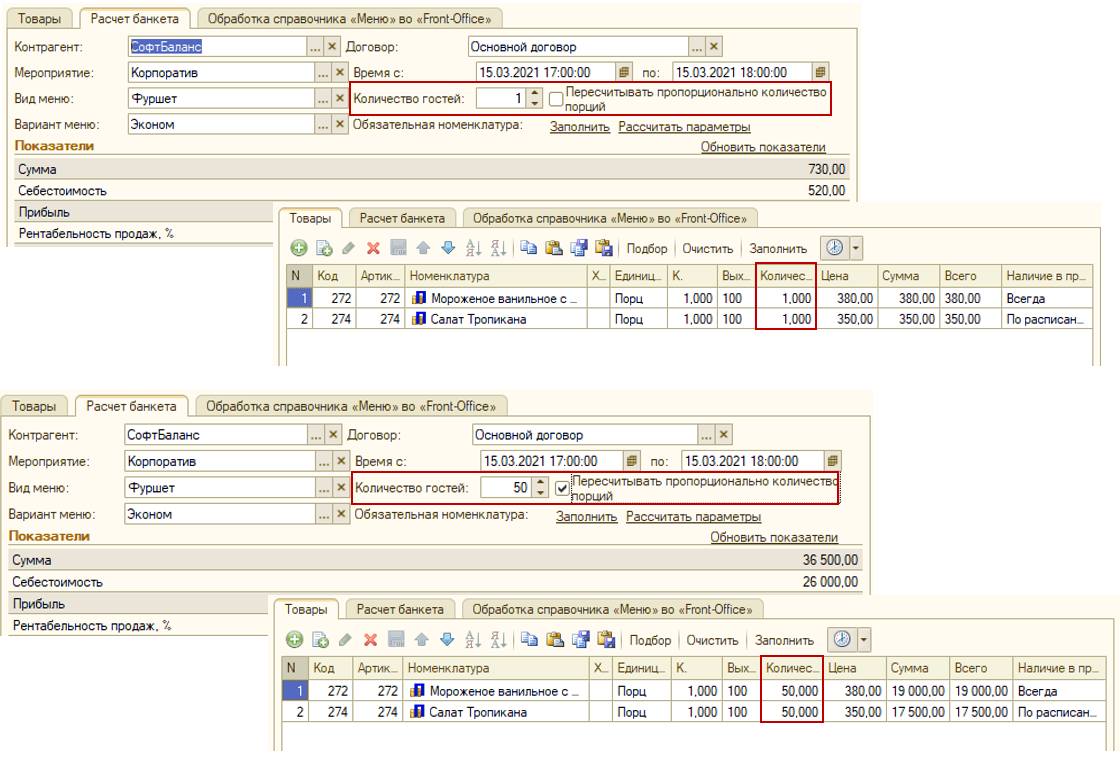1120x757 pixels.
Task: Open Front-Office menu processing tab in the 50-guest form
Action: [351, 406]
